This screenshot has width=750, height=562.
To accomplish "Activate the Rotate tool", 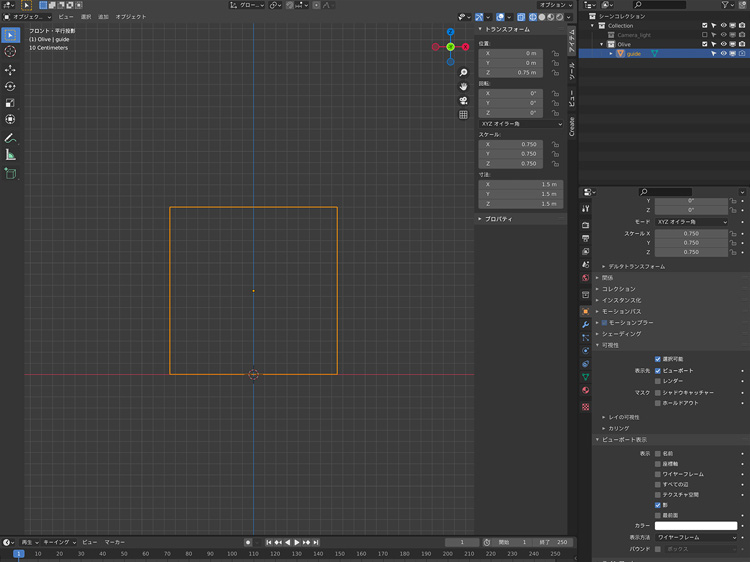I will click(10, 86).
